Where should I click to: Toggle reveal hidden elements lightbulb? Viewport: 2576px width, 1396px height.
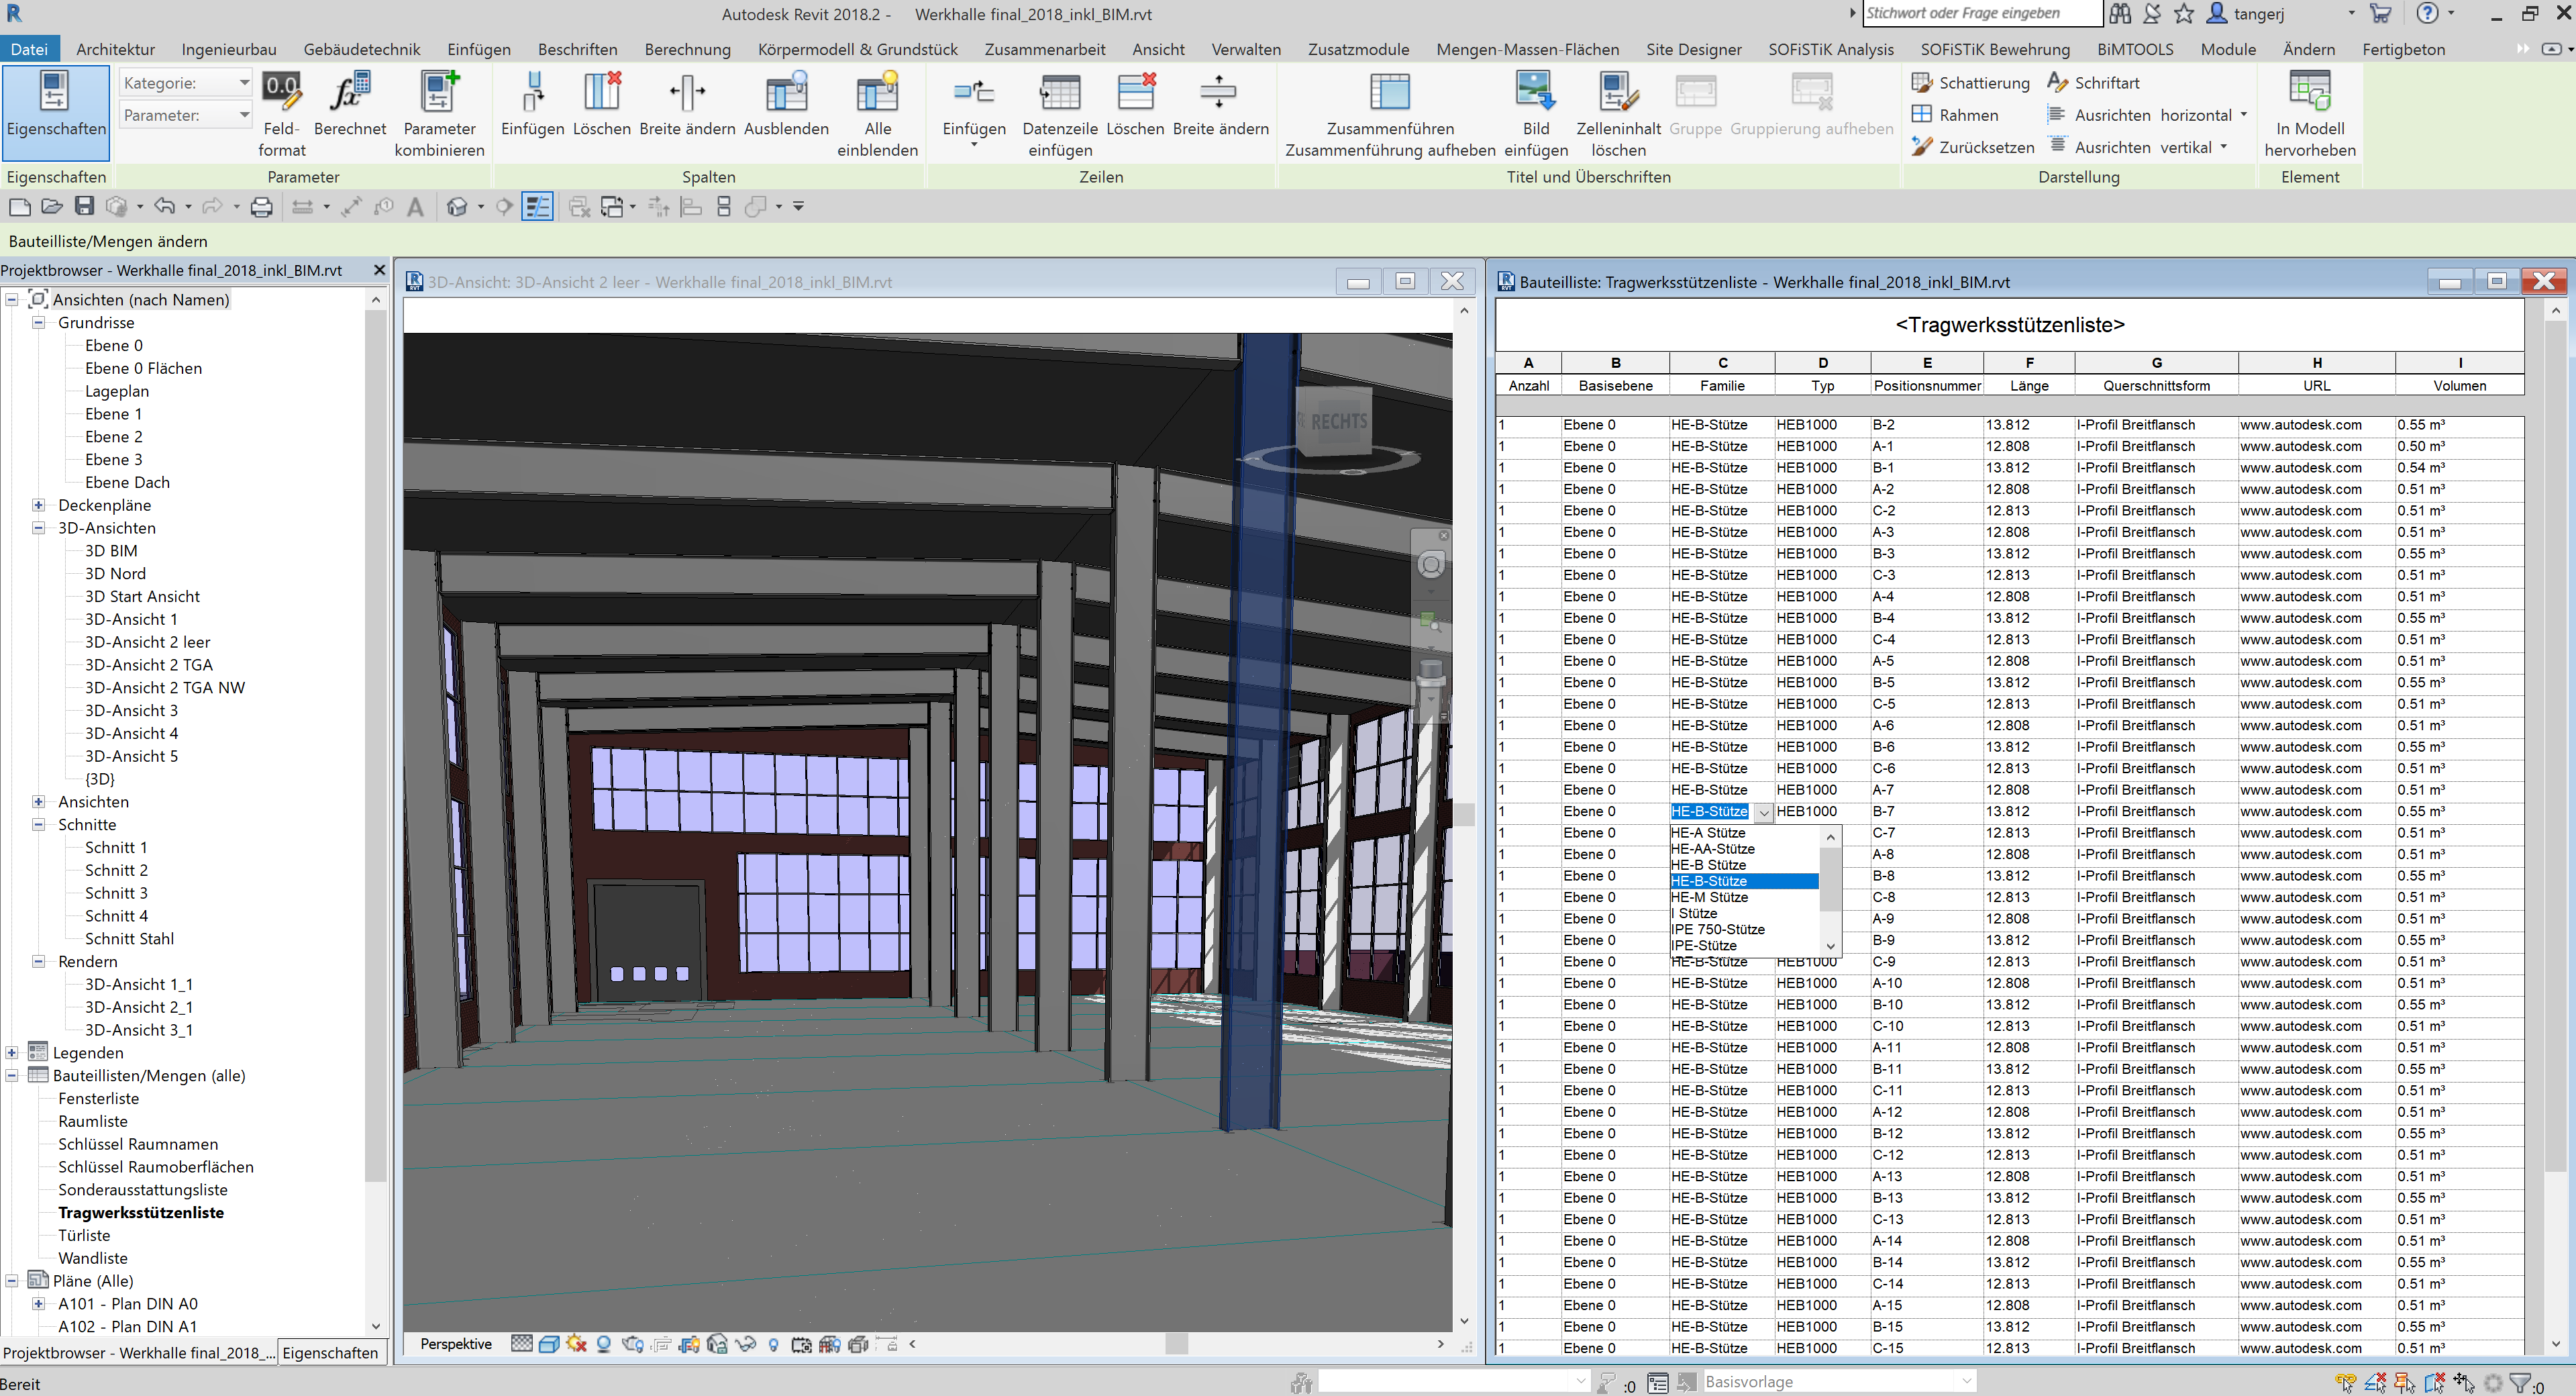[x=774, y=1344]
